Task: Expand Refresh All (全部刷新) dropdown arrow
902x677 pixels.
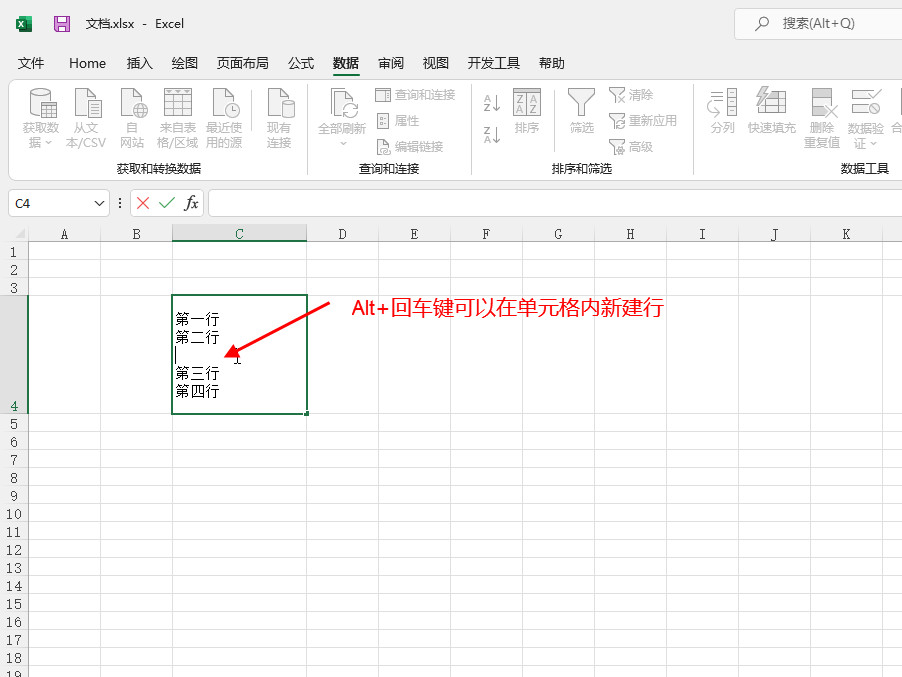Action: (x=343, y=143)
